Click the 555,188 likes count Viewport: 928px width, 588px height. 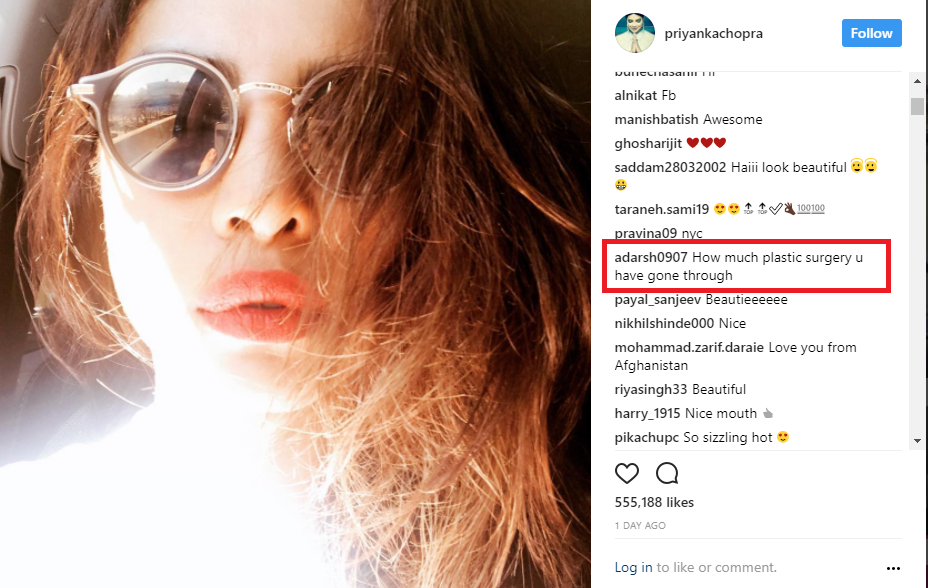point(654,502)
